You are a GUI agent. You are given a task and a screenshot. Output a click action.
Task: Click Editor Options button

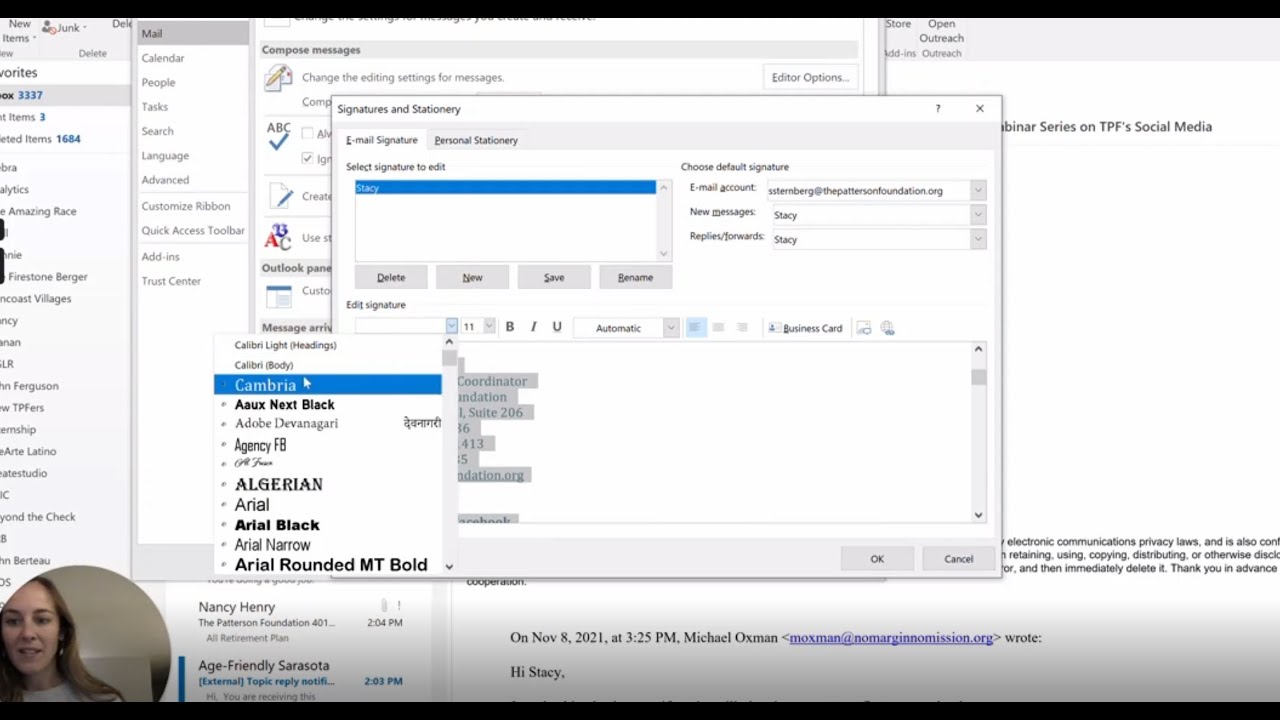[x=810, y=77]
